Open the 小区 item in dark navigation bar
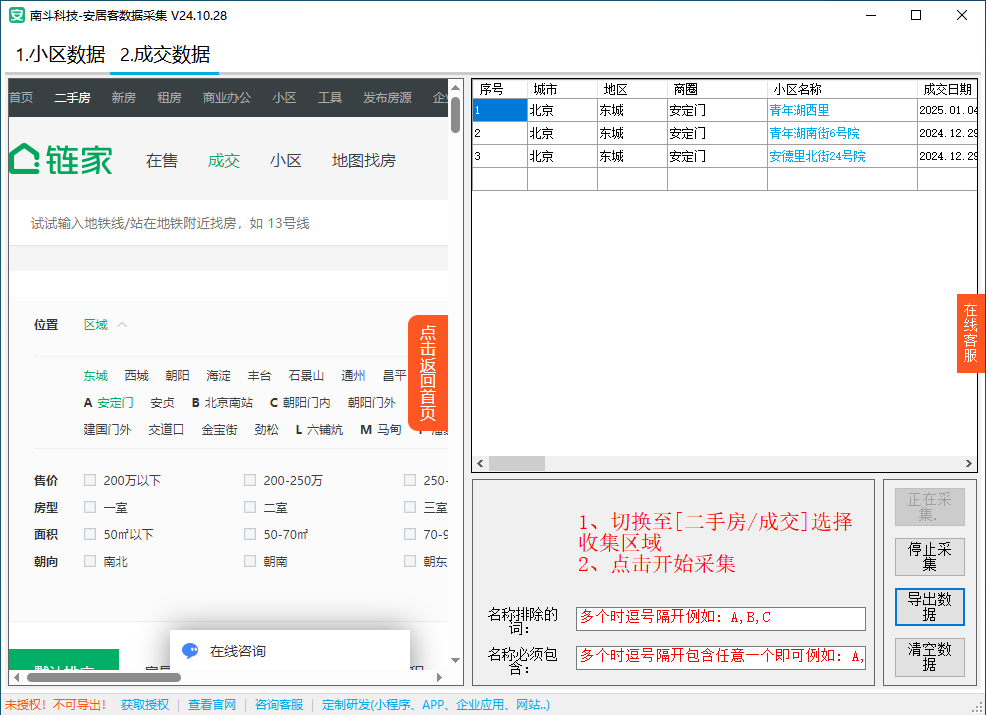The width and height of the screenshot is (986, 715). [x=284, y=97]
